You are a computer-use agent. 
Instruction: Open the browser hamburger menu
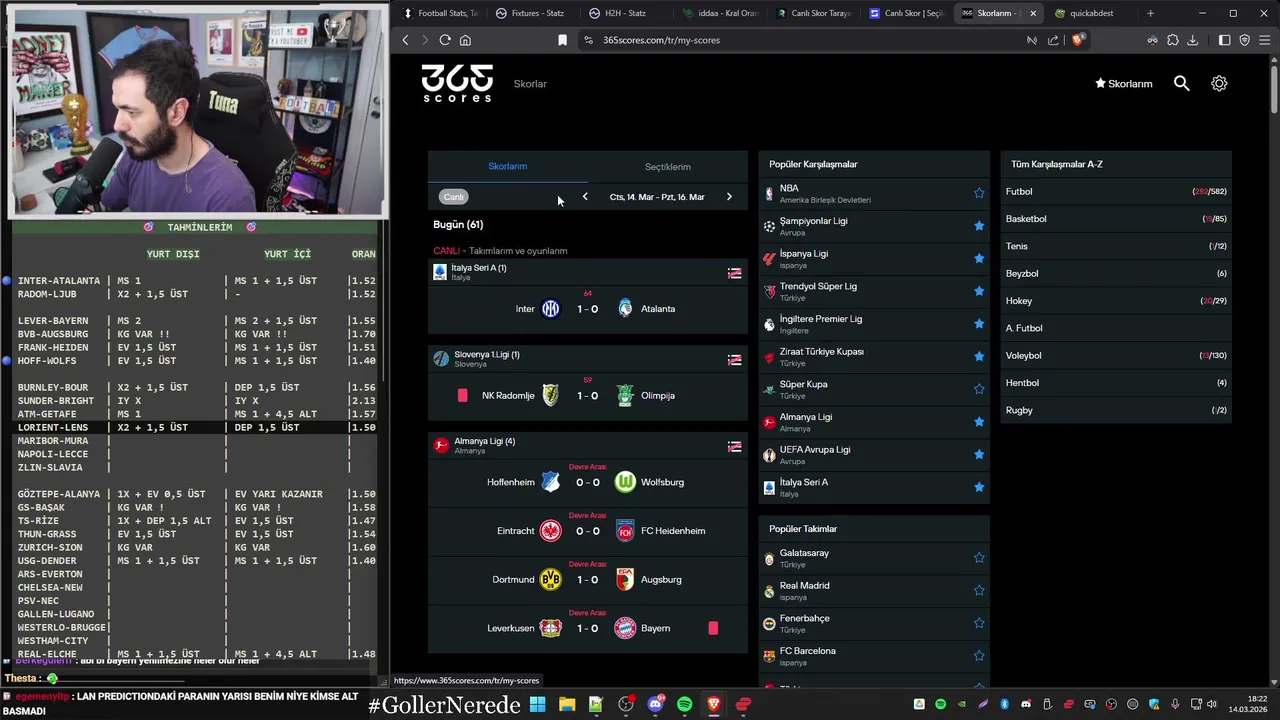(1264, 40)
